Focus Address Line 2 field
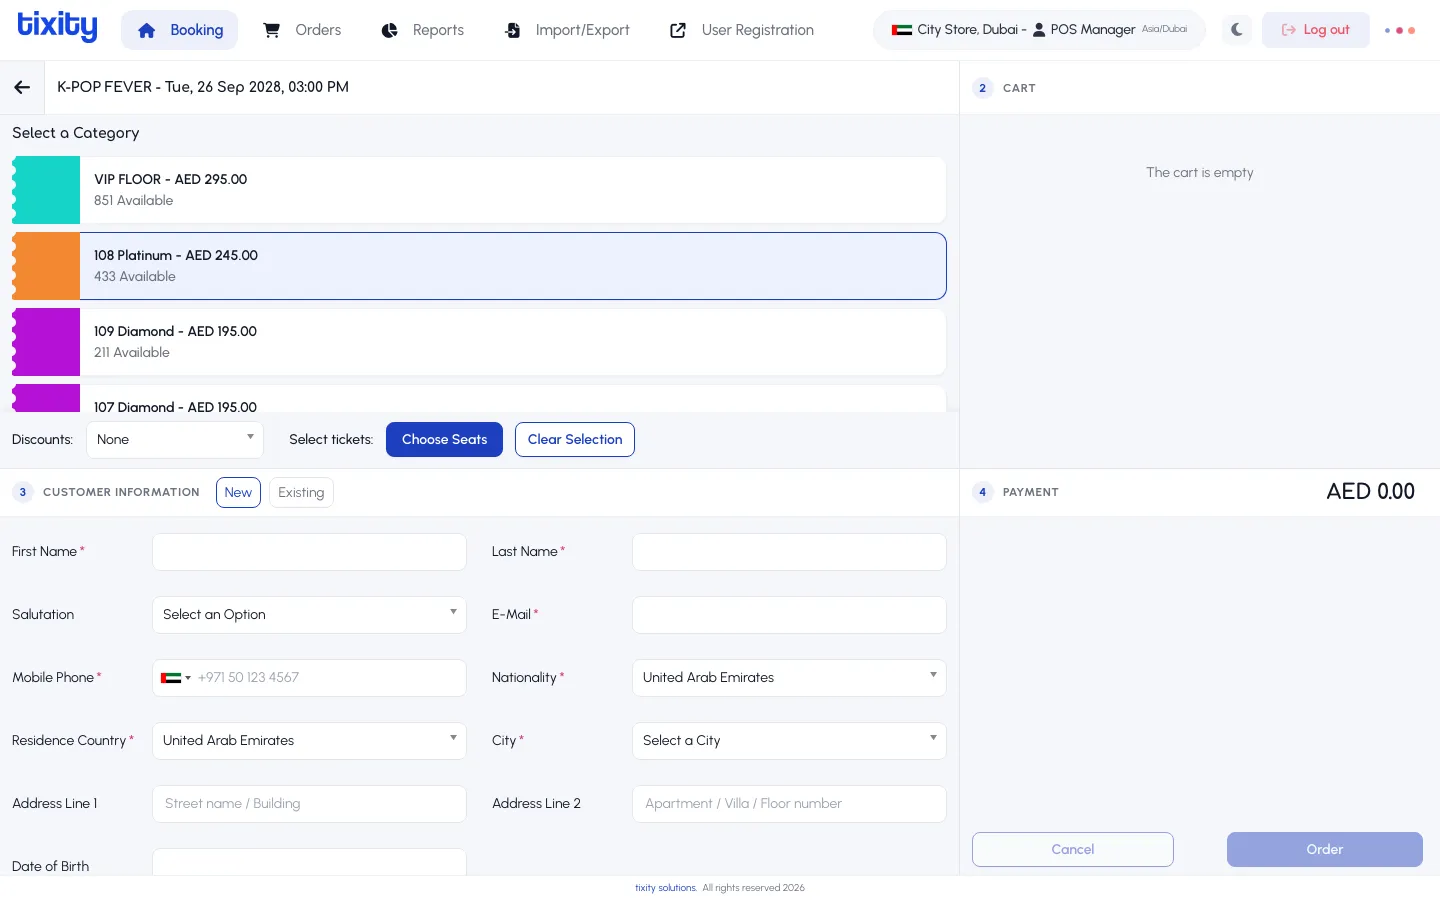Viewport: 1440px width, 900px height. [789, 804]
